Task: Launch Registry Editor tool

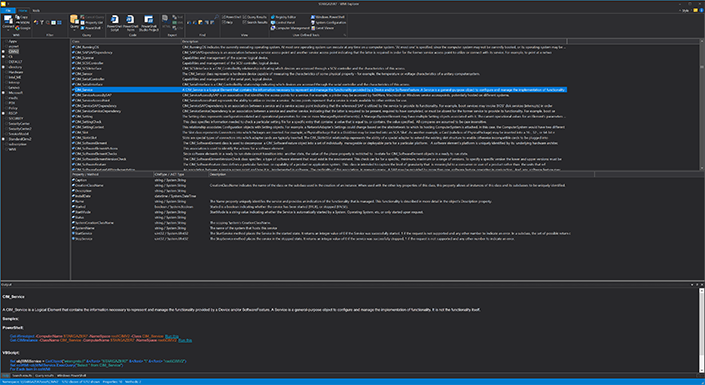Action: [283, 17]
